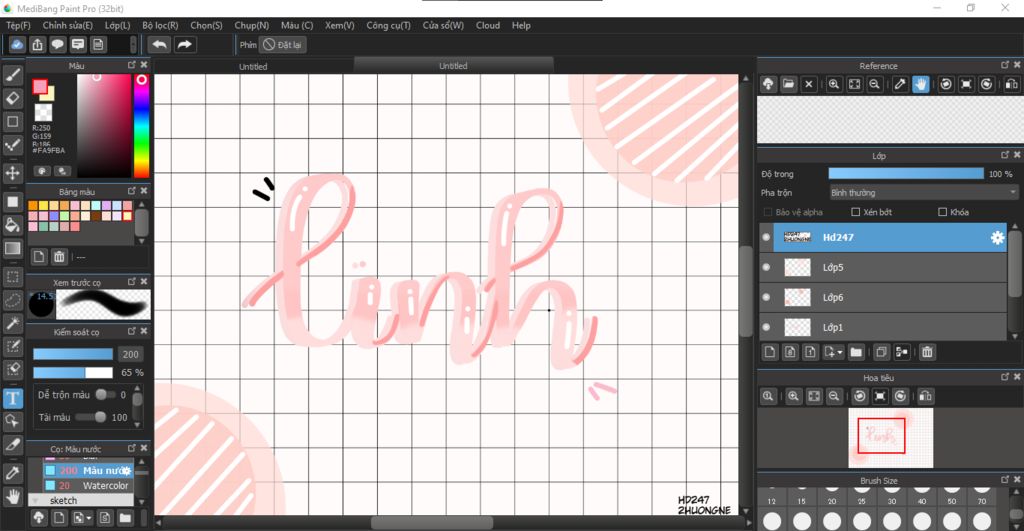The image size is (1024, 531).
Task: Select the Watercolor brush entry
Action: pyautogui.click(x=88, y=485)
